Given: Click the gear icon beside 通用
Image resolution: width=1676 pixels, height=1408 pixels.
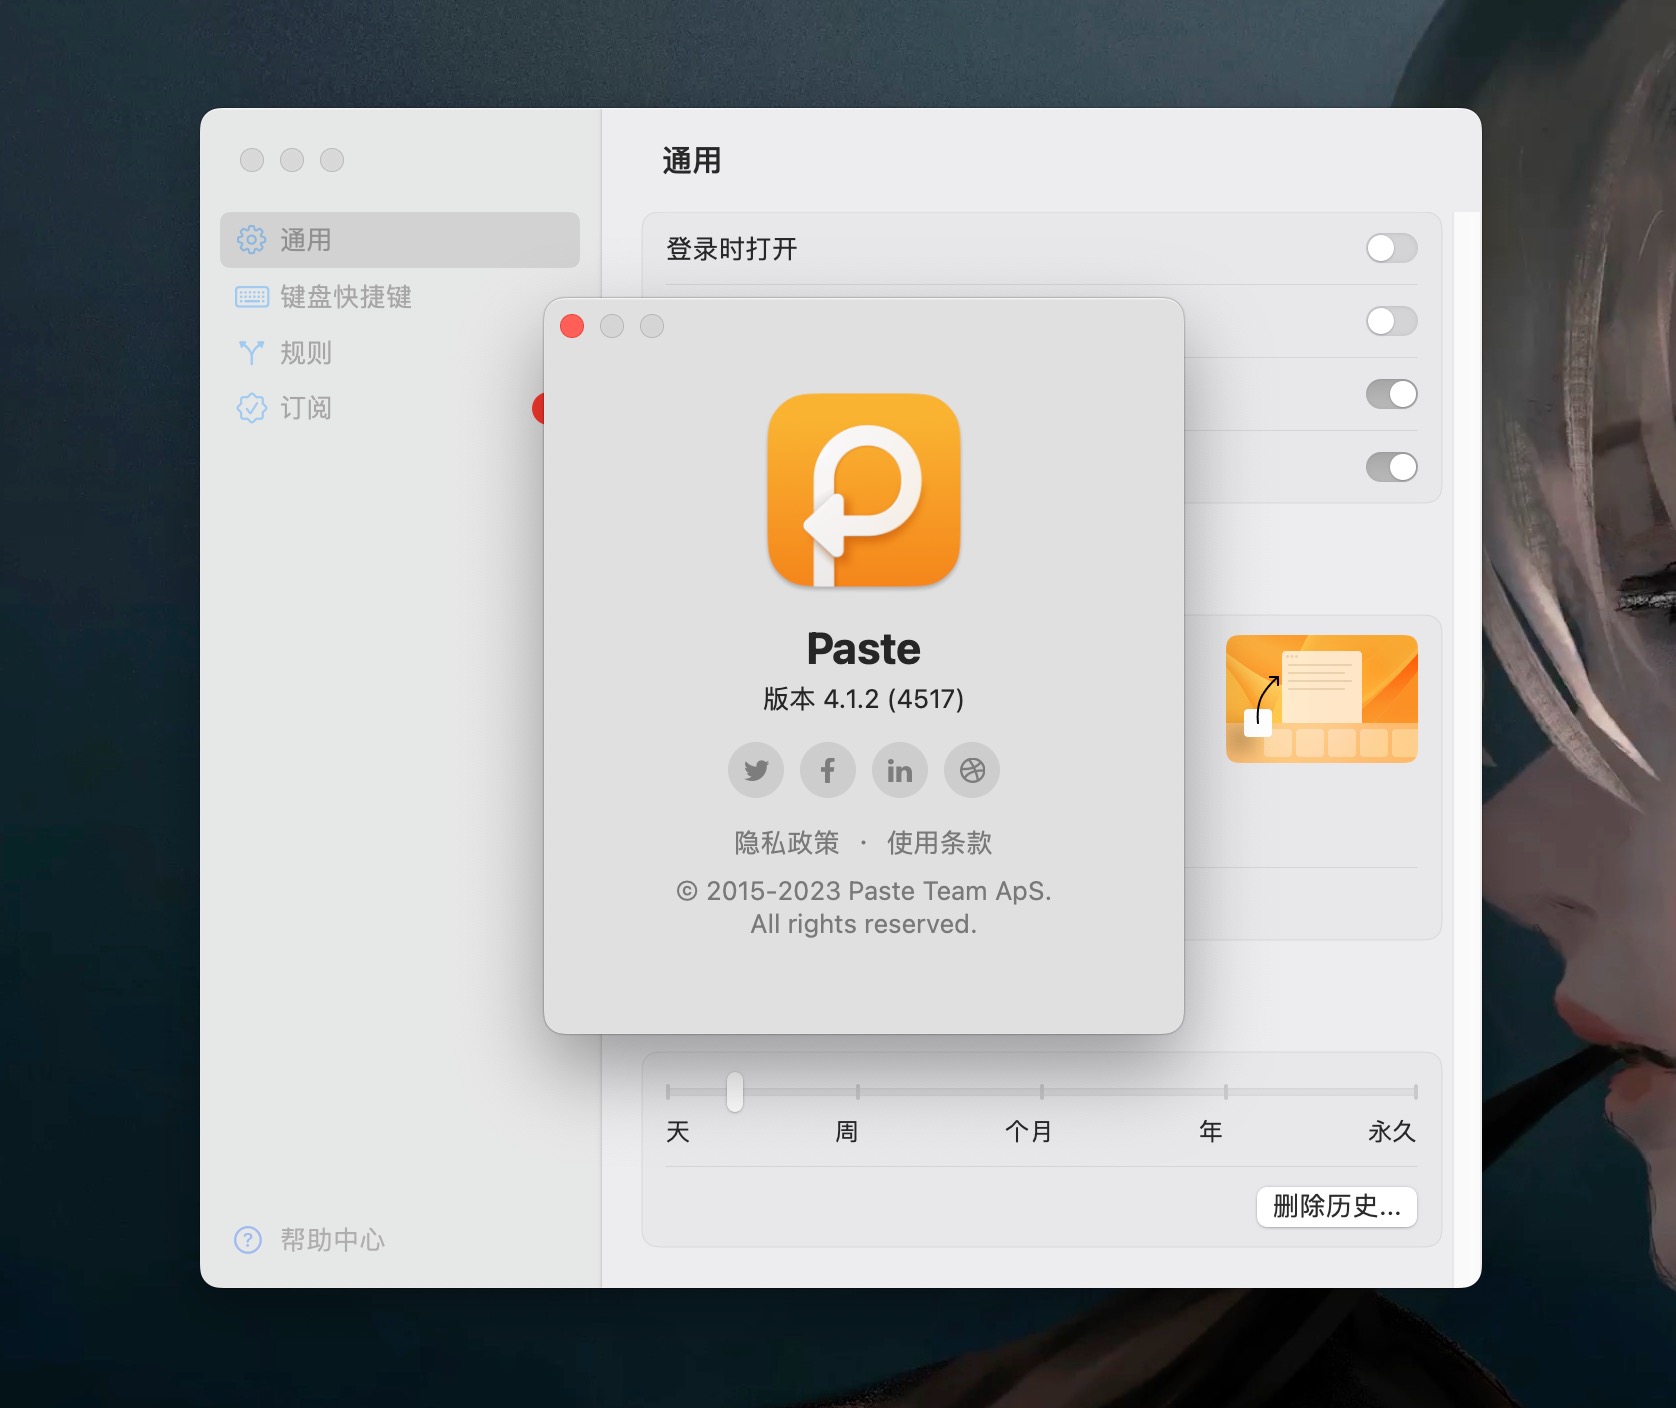Looking at the screenshot, I should tap(251, 240).
